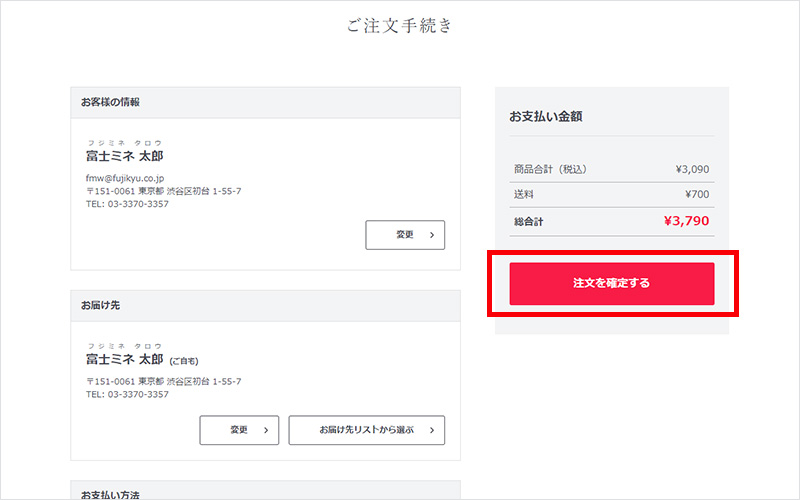Click the 注文を確定する confirm order button
Image resolution: width=800 pixels, height=500 pixels.
tap(611, 284)
